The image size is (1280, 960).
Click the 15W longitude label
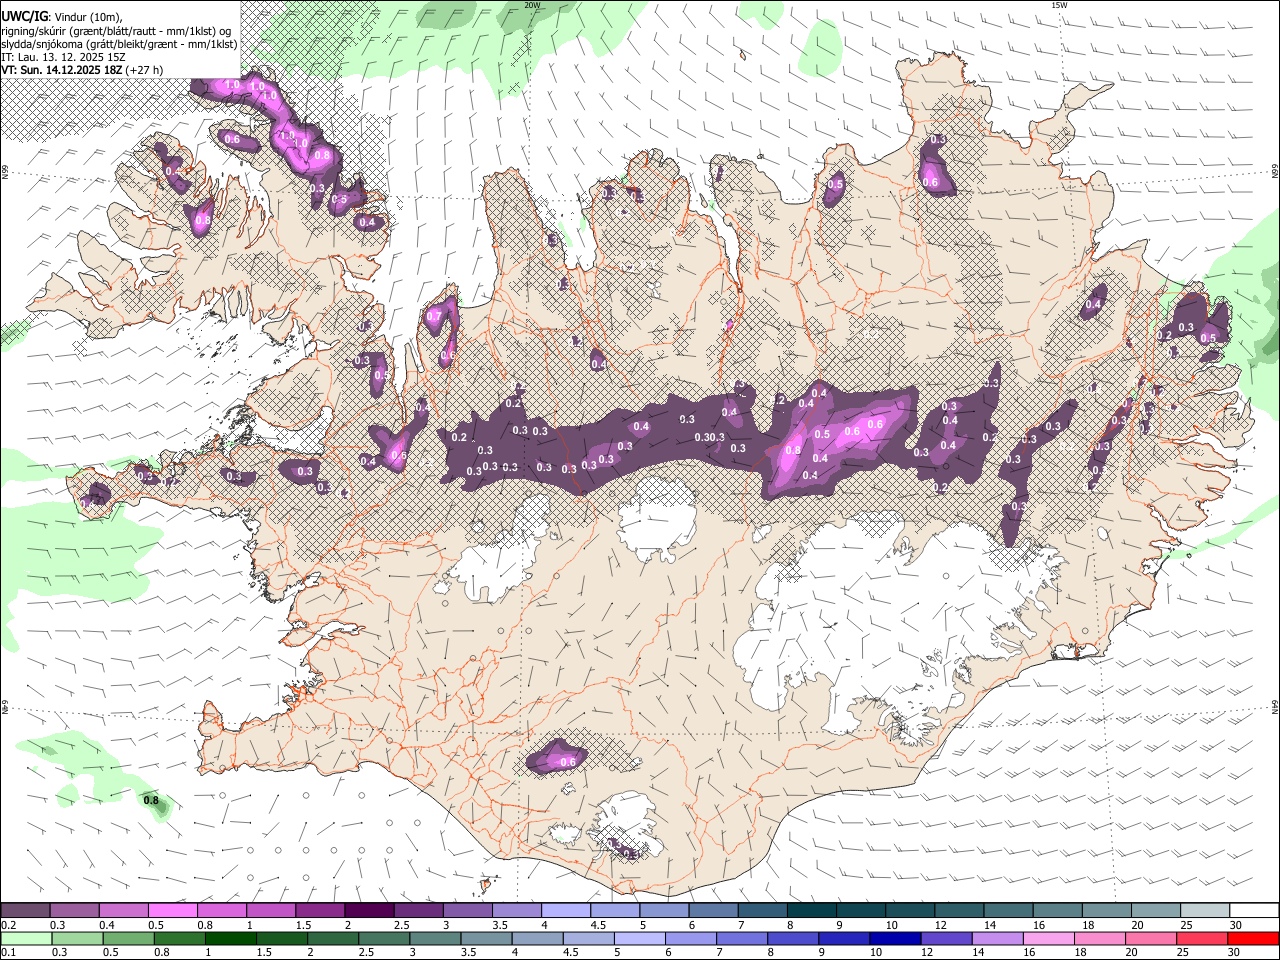coord(1059,5)
